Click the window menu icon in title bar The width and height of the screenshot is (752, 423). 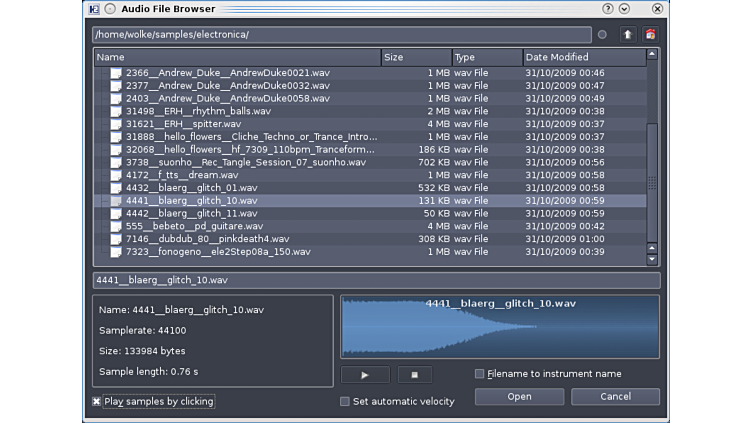click(x=94, y=8)
